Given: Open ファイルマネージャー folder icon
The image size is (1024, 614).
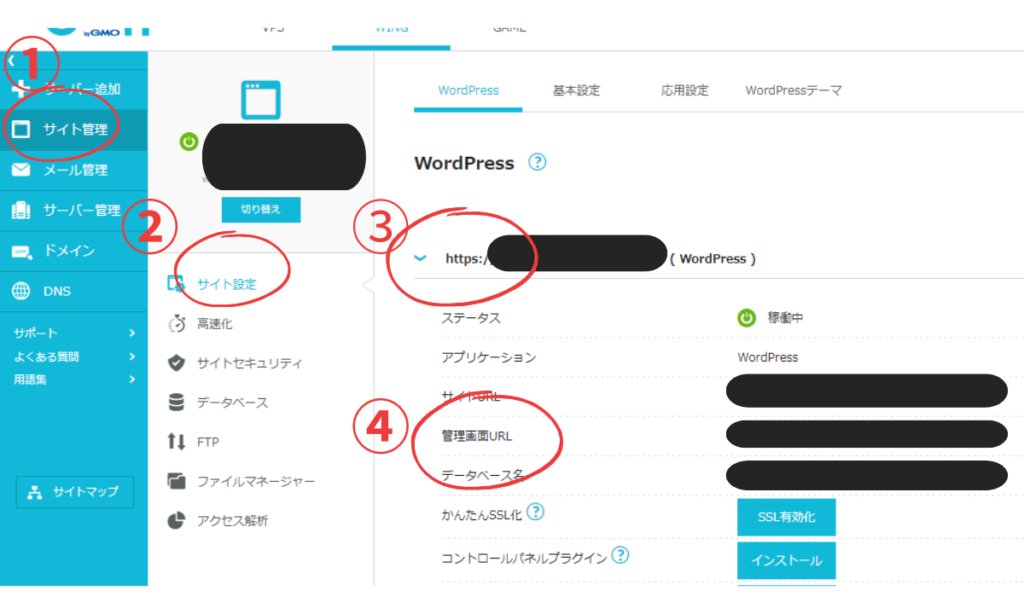Looking at the screenshot, I should [x=176, y=481].
